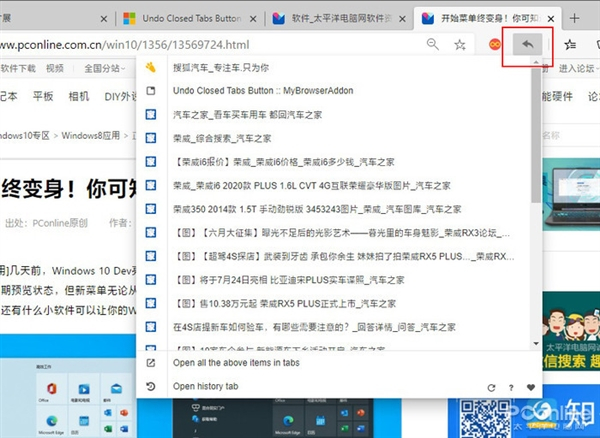The height and width of the screenshot is (438, 600).
Task: Click icon beside Open all items in tabs
Action: coord(151,363)
